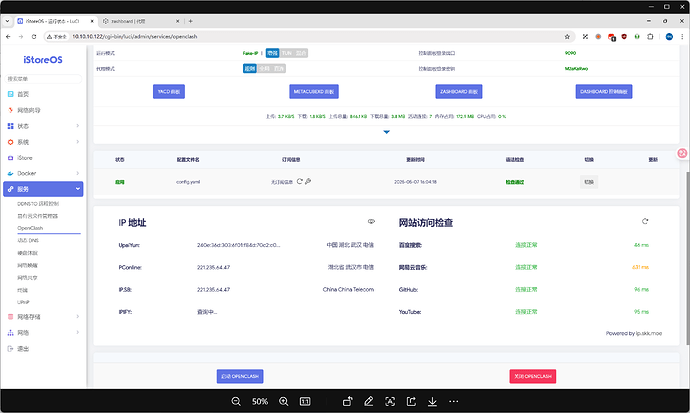Click the 退出 logout sidebar item

click(18, 349)
